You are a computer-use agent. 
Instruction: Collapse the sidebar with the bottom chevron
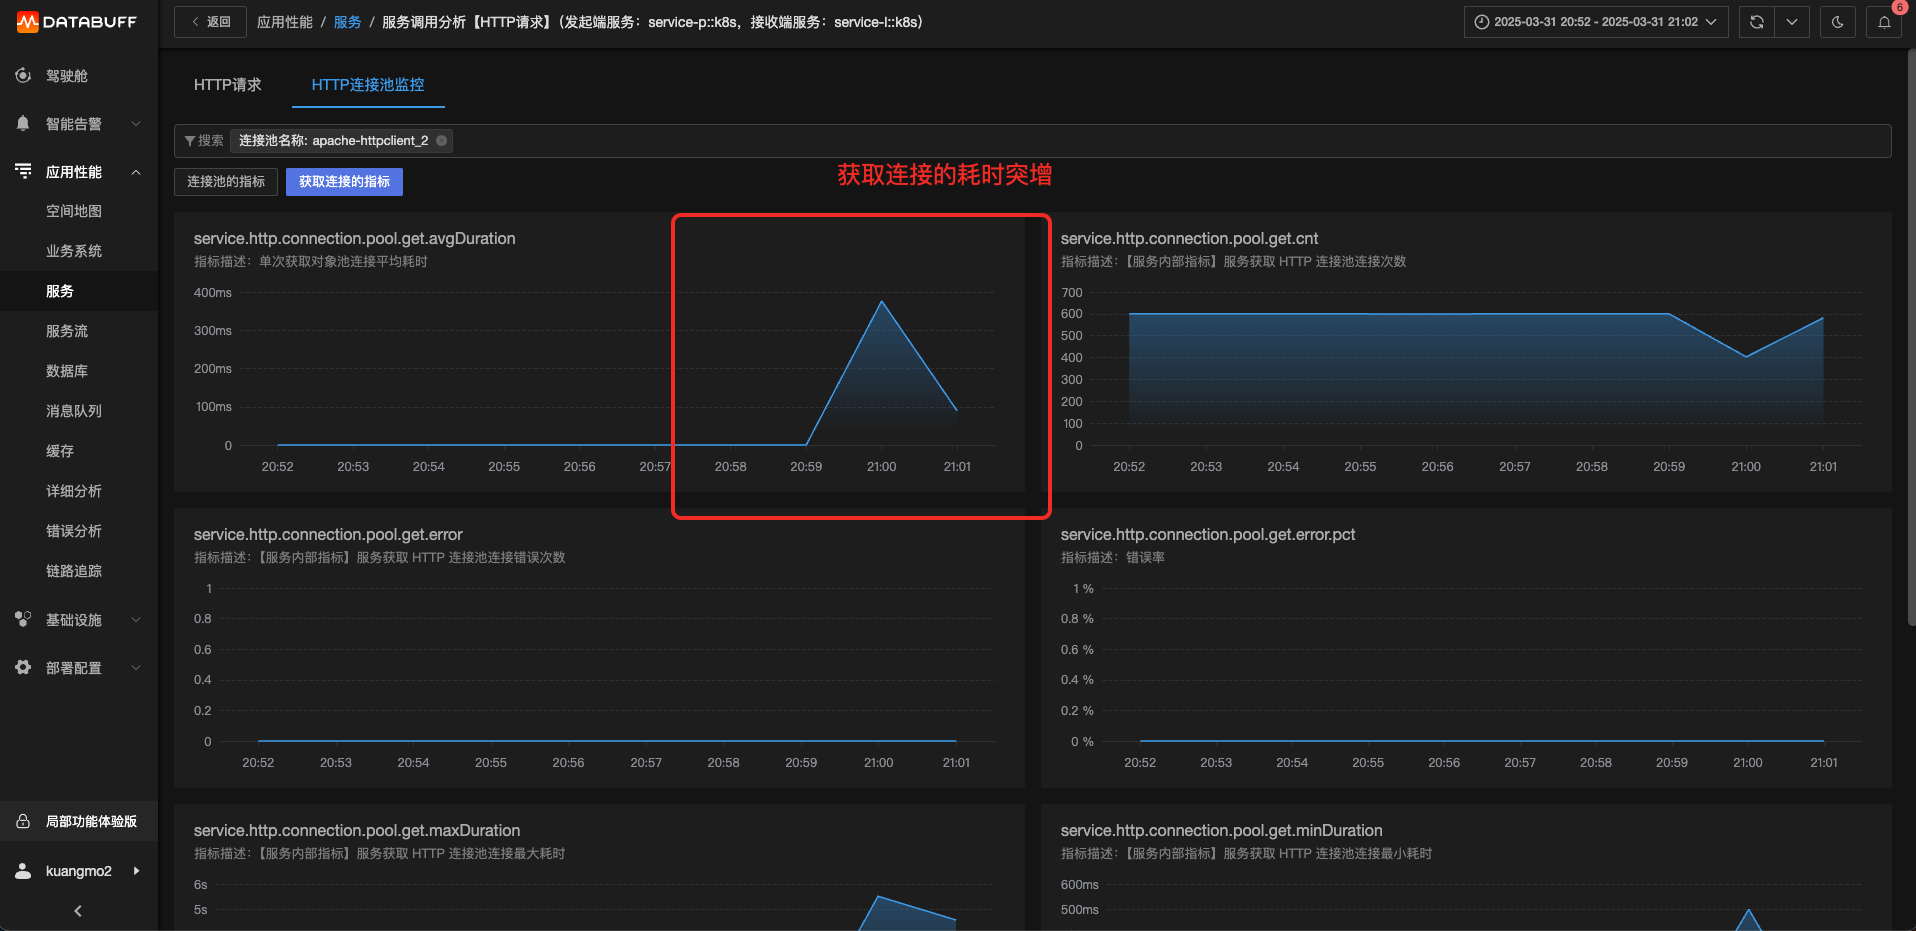(78, 911)
